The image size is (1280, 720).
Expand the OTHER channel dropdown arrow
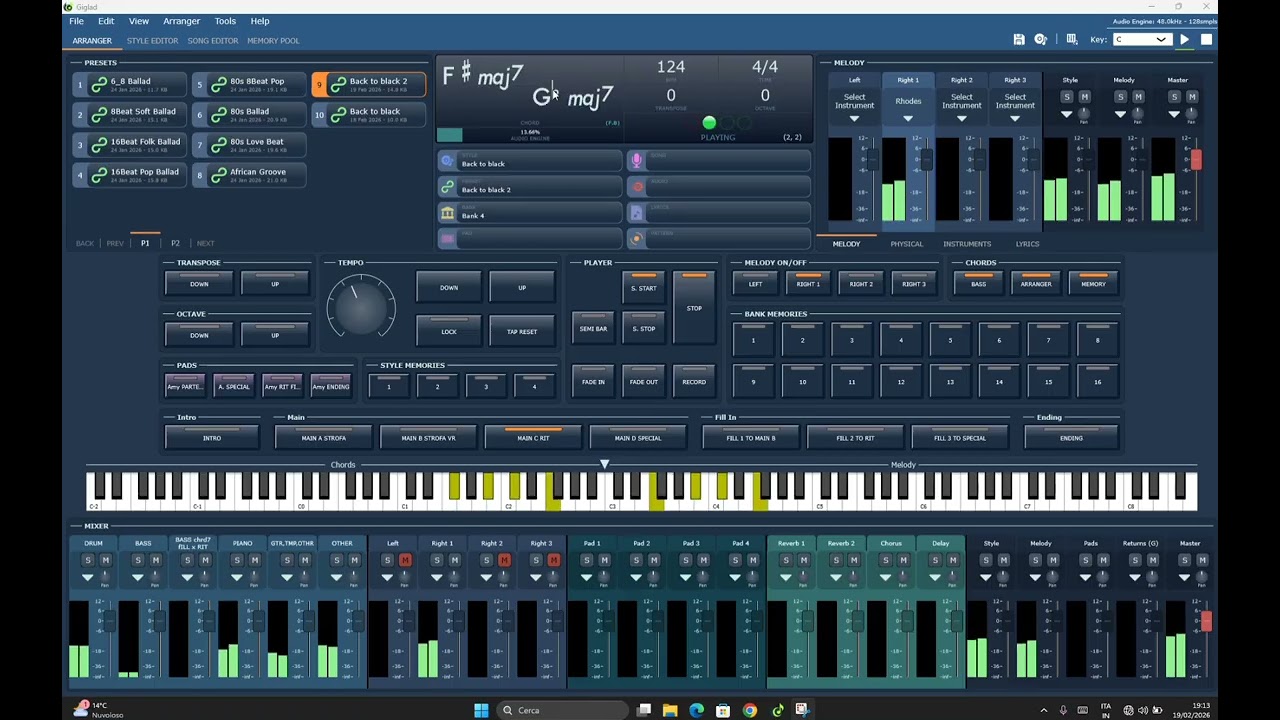coord(336,578)
